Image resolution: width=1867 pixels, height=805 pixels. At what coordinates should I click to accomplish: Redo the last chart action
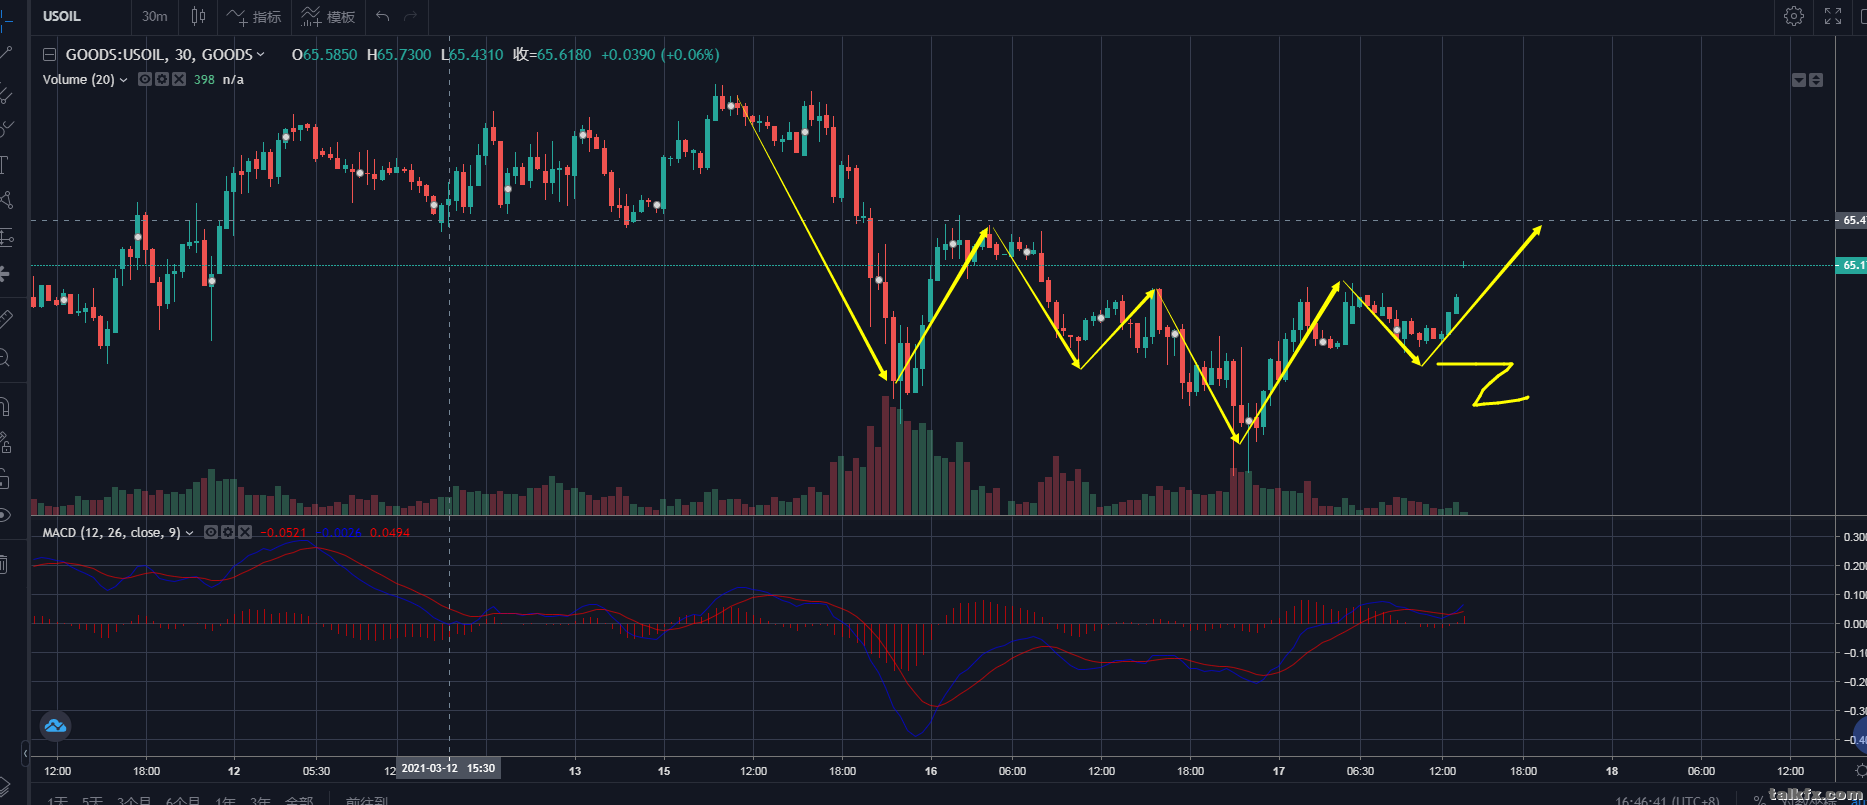pyautogui.click(x=411, y=16)
